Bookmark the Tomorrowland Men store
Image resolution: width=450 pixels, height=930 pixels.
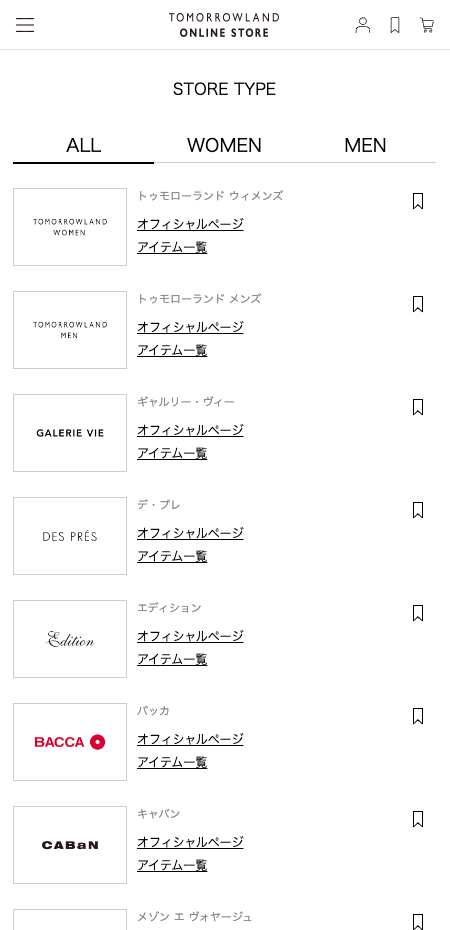418,304
